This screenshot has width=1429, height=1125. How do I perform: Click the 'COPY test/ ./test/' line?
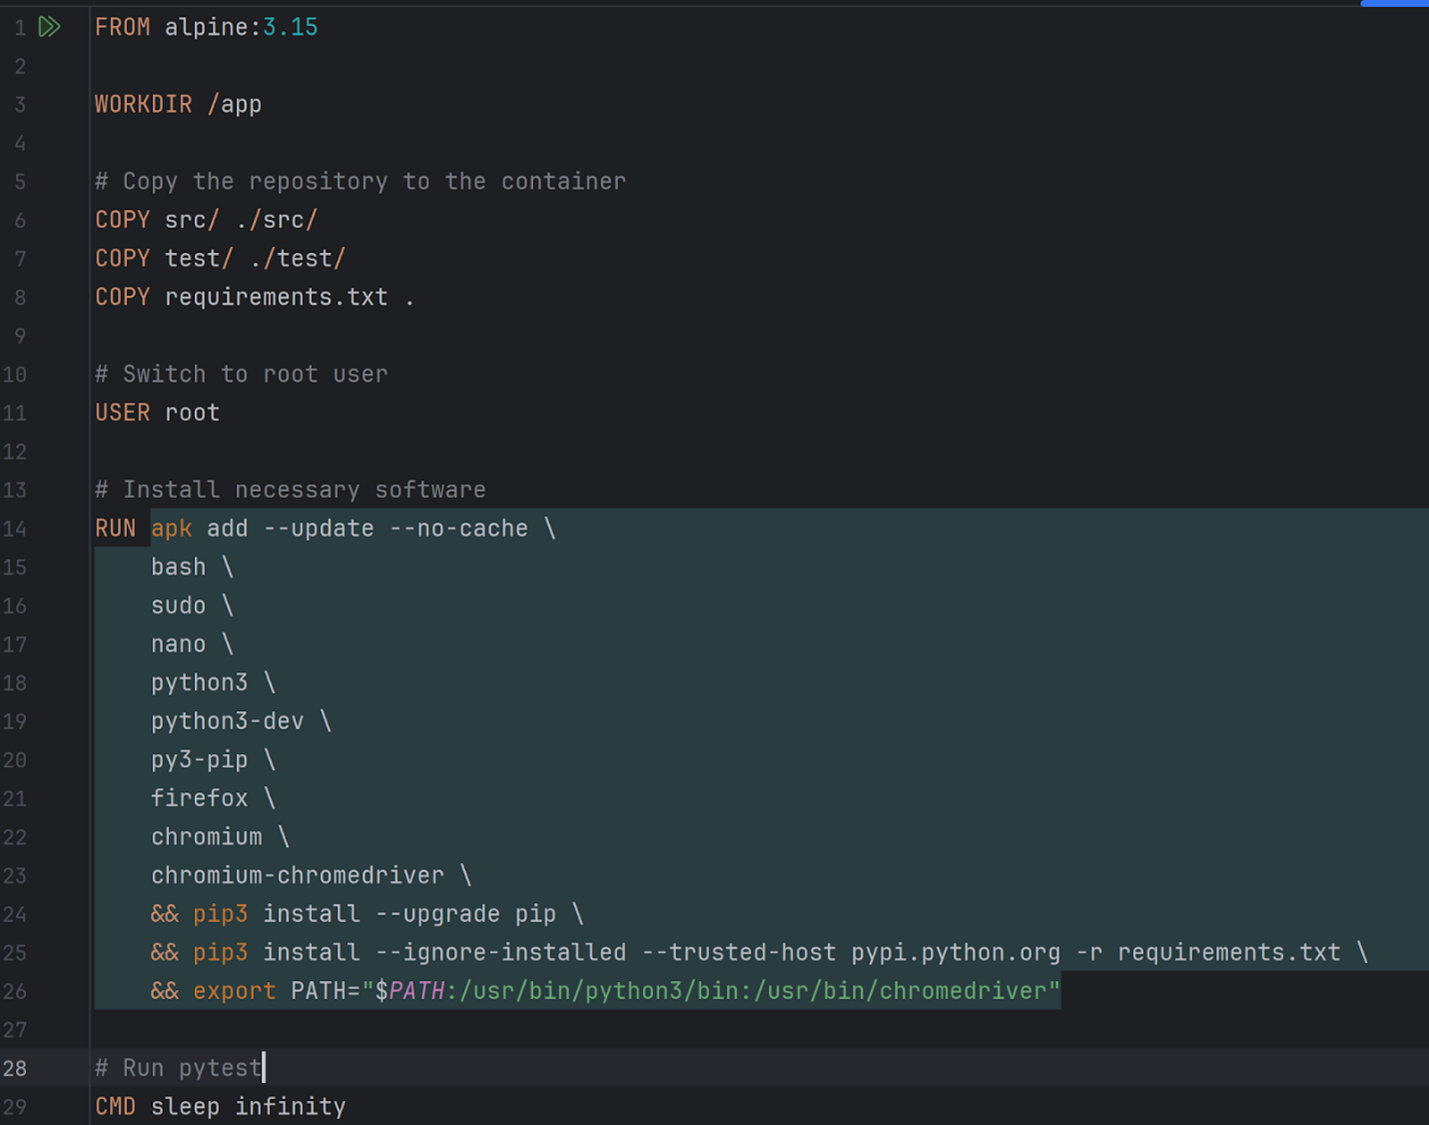(x=220, y=259)
